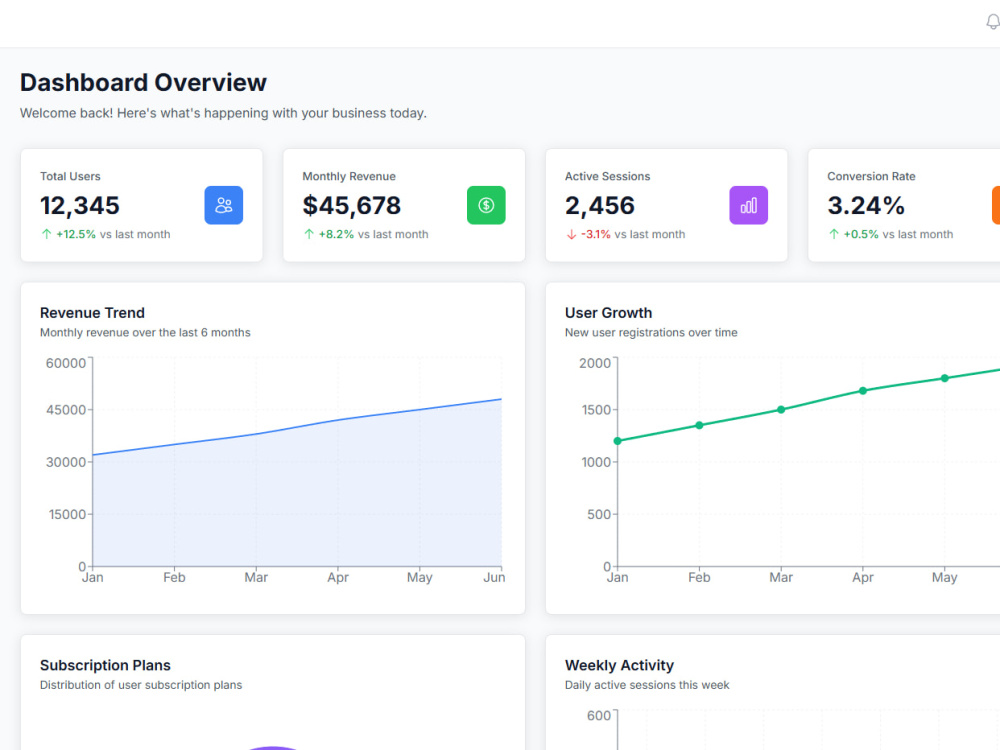Click the 'Daily active sessions this week' subtitle
Screen dimensions: 1000x750
point(647,685)
